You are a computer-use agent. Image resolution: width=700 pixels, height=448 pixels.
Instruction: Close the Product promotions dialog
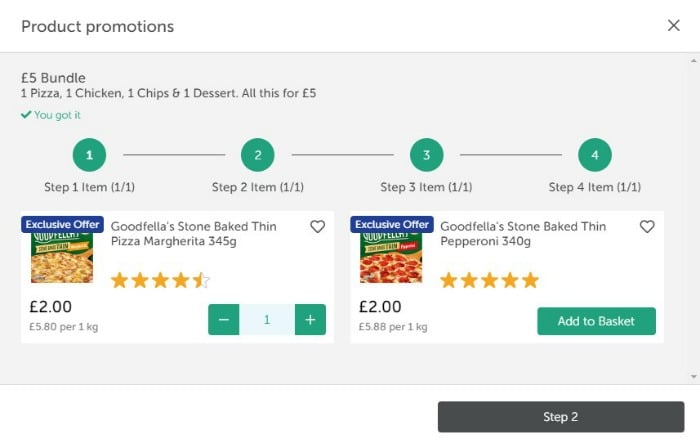point(674,25)
